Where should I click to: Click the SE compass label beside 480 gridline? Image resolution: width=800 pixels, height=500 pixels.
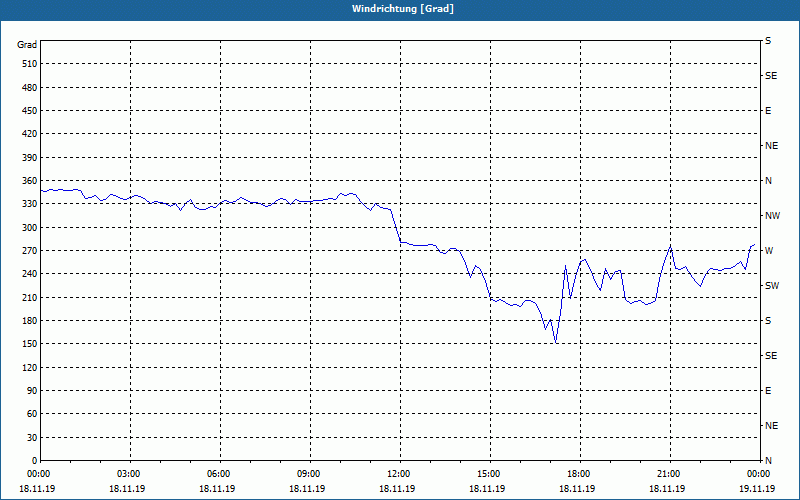771,76
